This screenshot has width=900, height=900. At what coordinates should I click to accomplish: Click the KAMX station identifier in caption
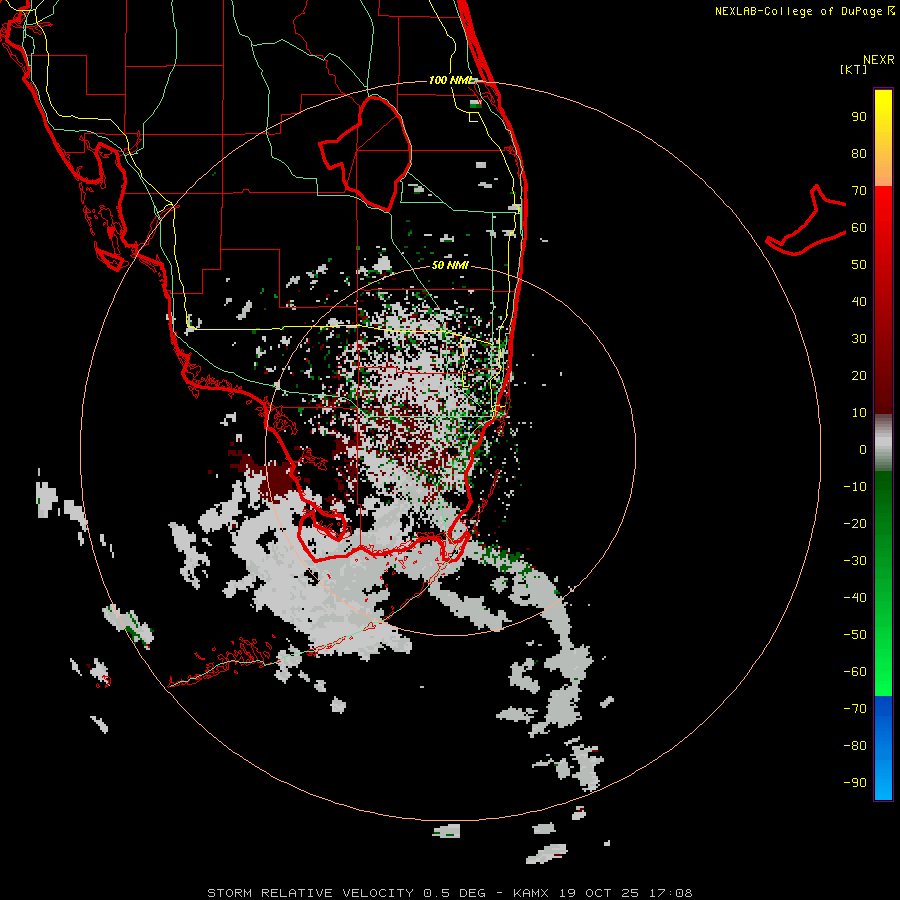pyautogui.click(x=531, y=893)
